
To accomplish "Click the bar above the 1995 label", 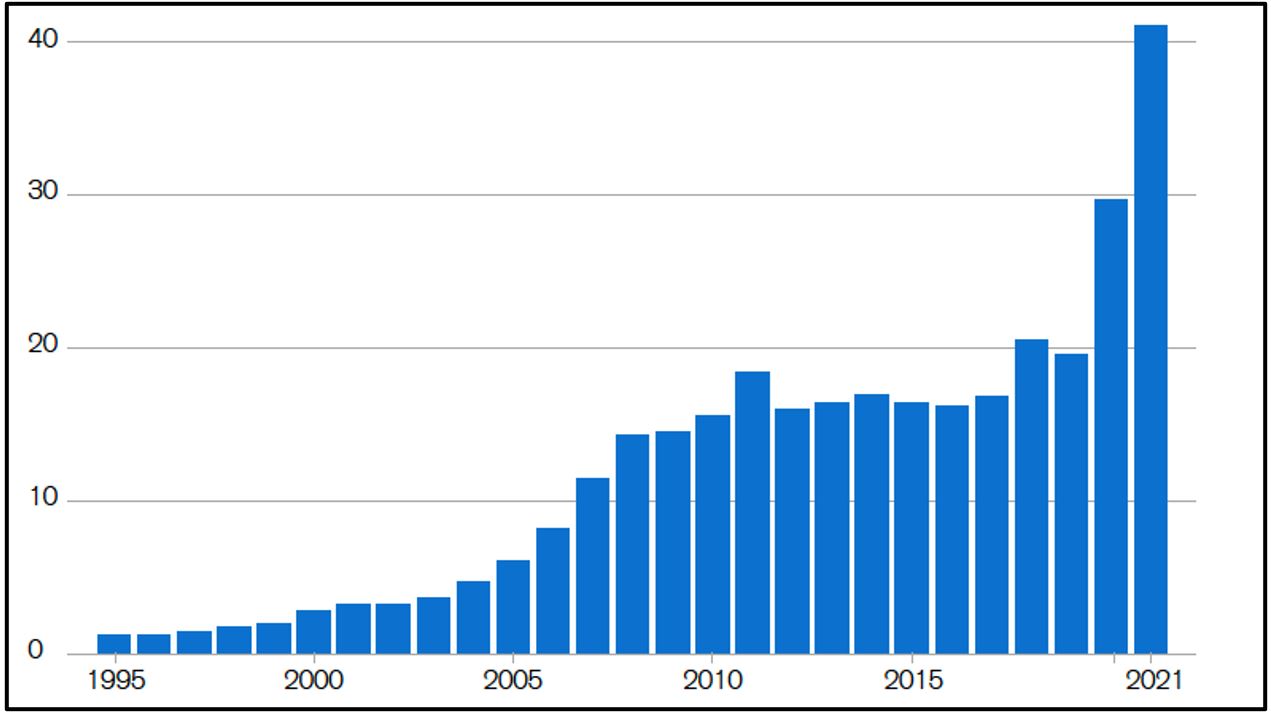I will pos(114,644).
